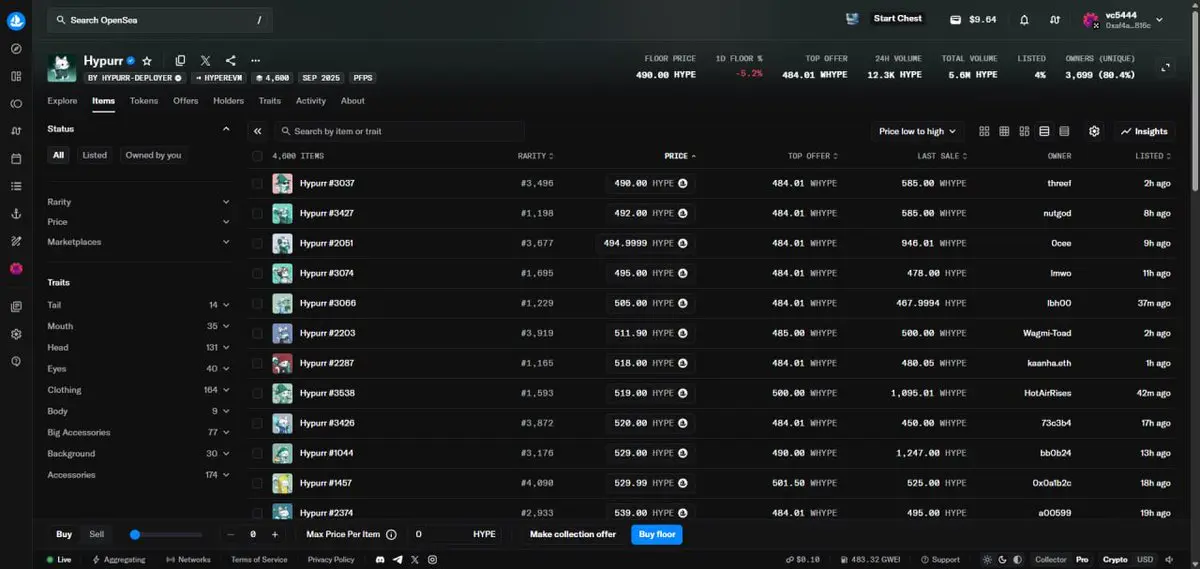Select the Owned by you status filter

(154, 155)
